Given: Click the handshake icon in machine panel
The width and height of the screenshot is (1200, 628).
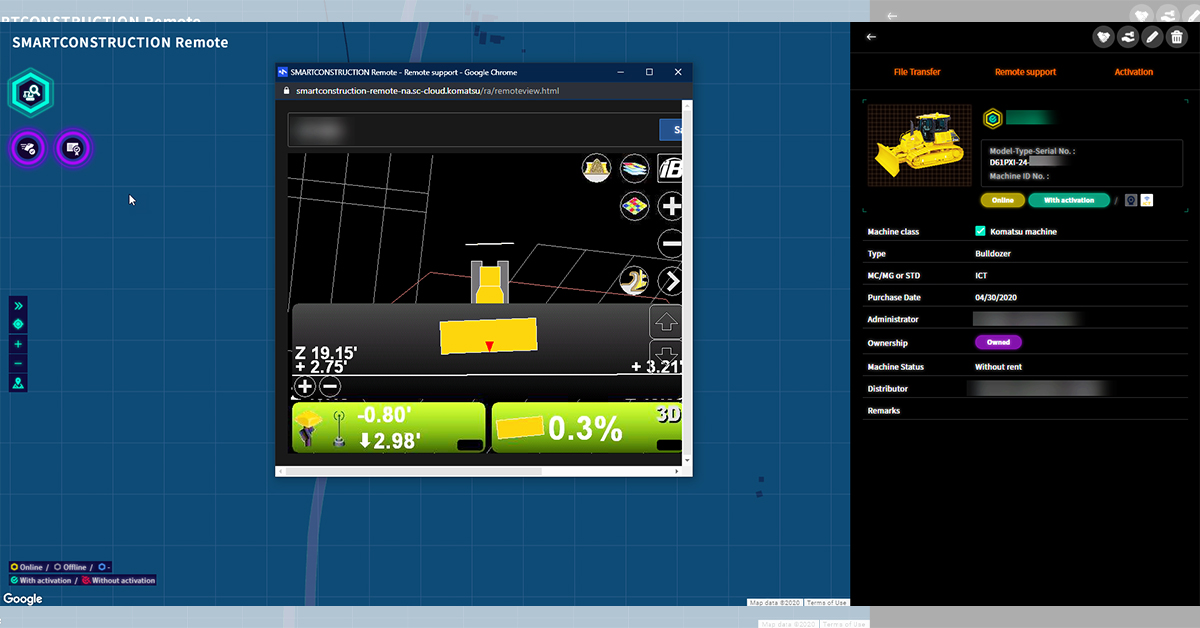Looking at the screenshot, I should click(x=1127, y=37).
